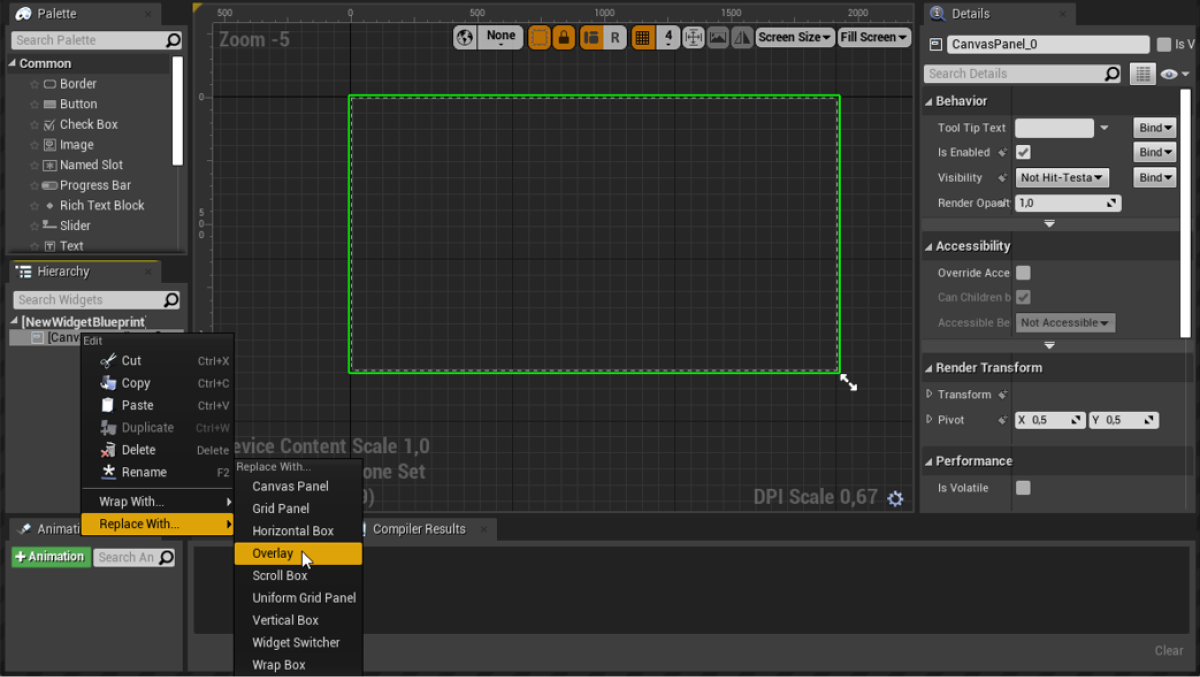
Task: Toggle the dashed outline display icon
Action: pos(539,38)
